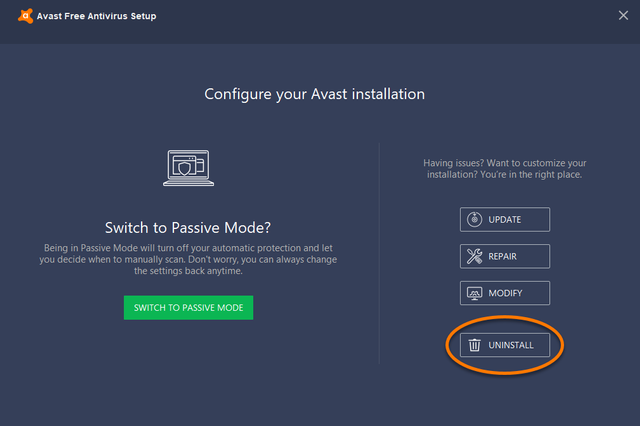Click the UPDATE label text

click(x=504, y=220)
